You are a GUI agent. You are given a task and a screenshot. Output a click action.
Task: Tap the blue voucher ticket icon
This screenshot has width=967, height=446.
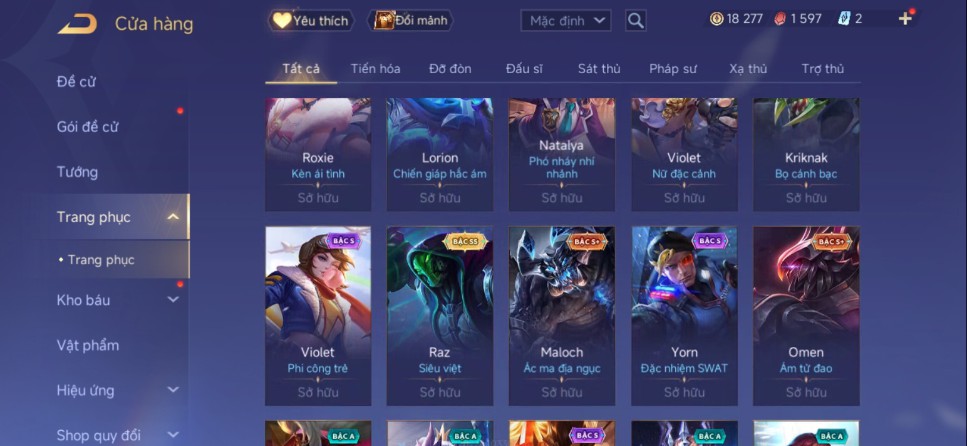[844, 19]
